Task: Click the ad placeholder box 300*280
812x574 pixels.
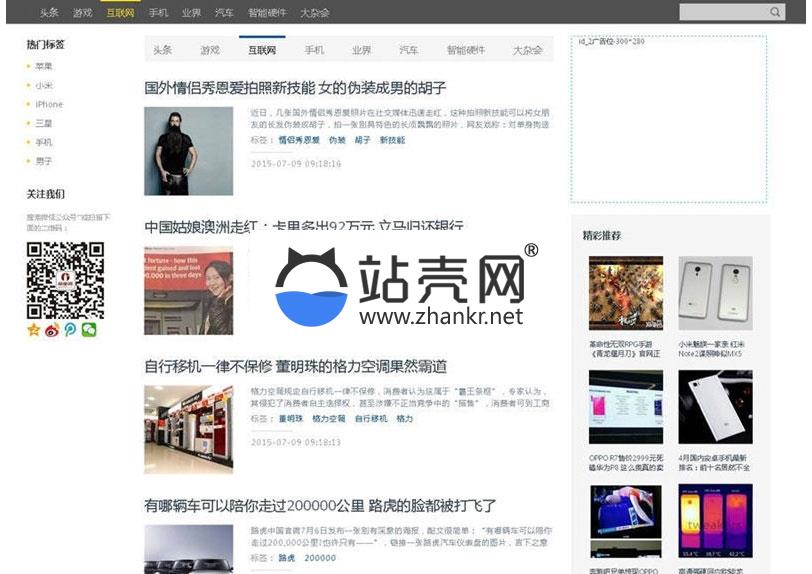Action: (x=669, y=119)
